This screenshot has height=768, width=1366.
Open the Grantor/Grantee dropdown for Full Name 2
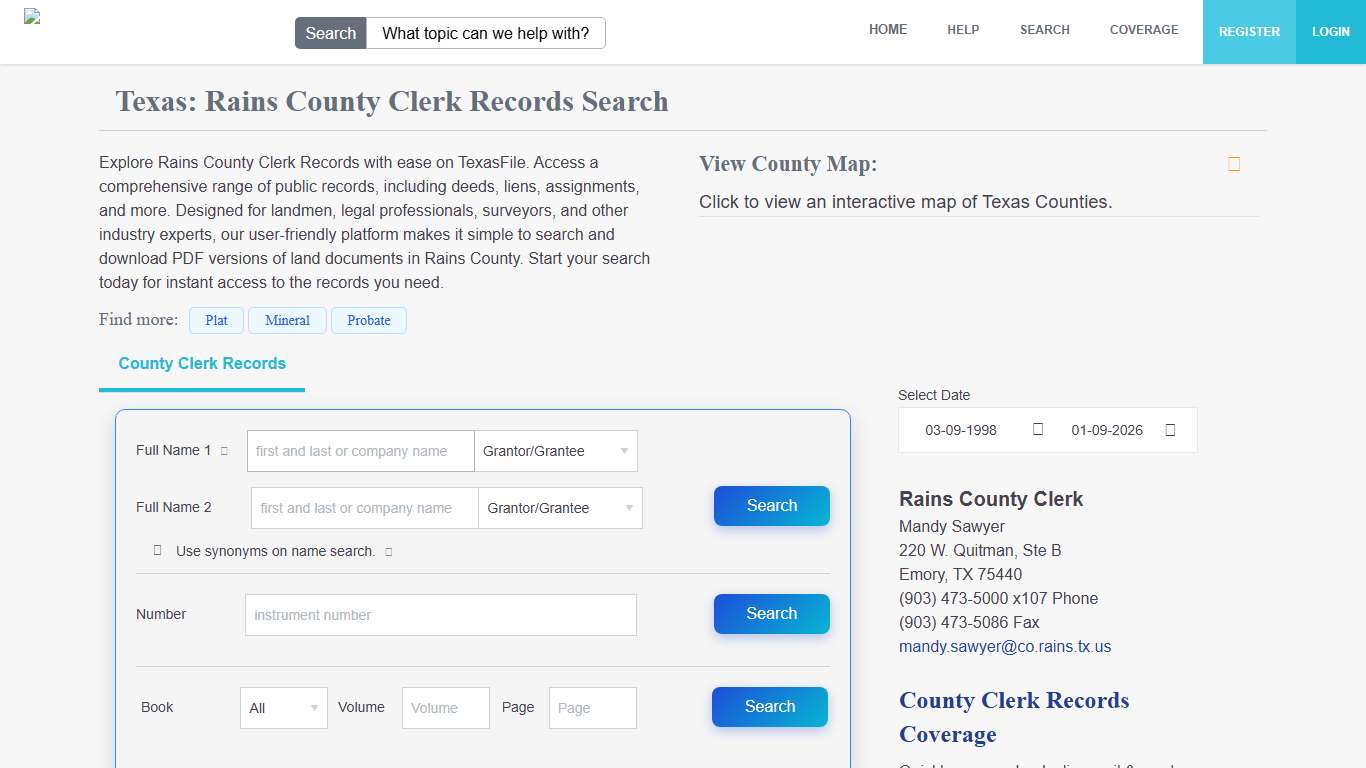click(560, 508)
